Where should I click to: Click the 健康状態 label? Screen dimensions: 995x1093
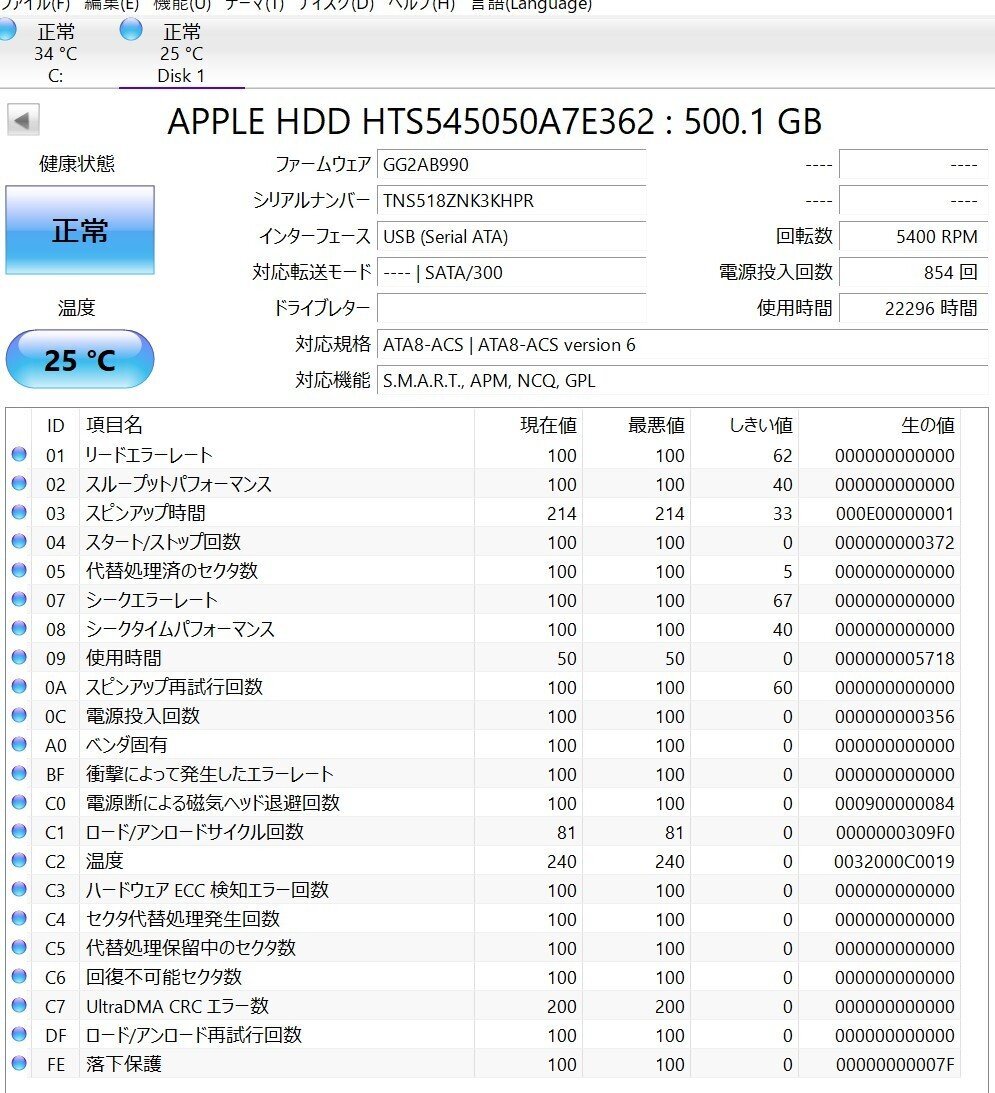point(77,164)
